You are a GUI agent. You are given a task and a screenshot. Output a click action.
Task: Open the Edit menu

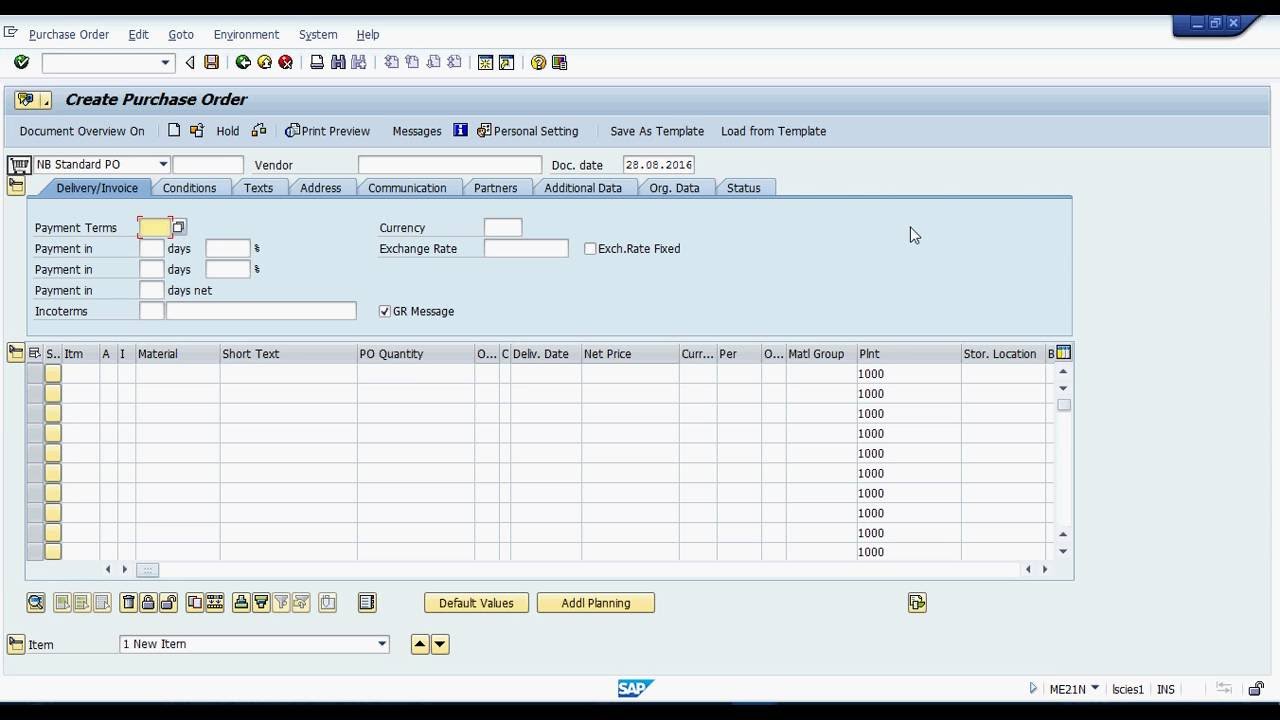click(x=138, y=34)
